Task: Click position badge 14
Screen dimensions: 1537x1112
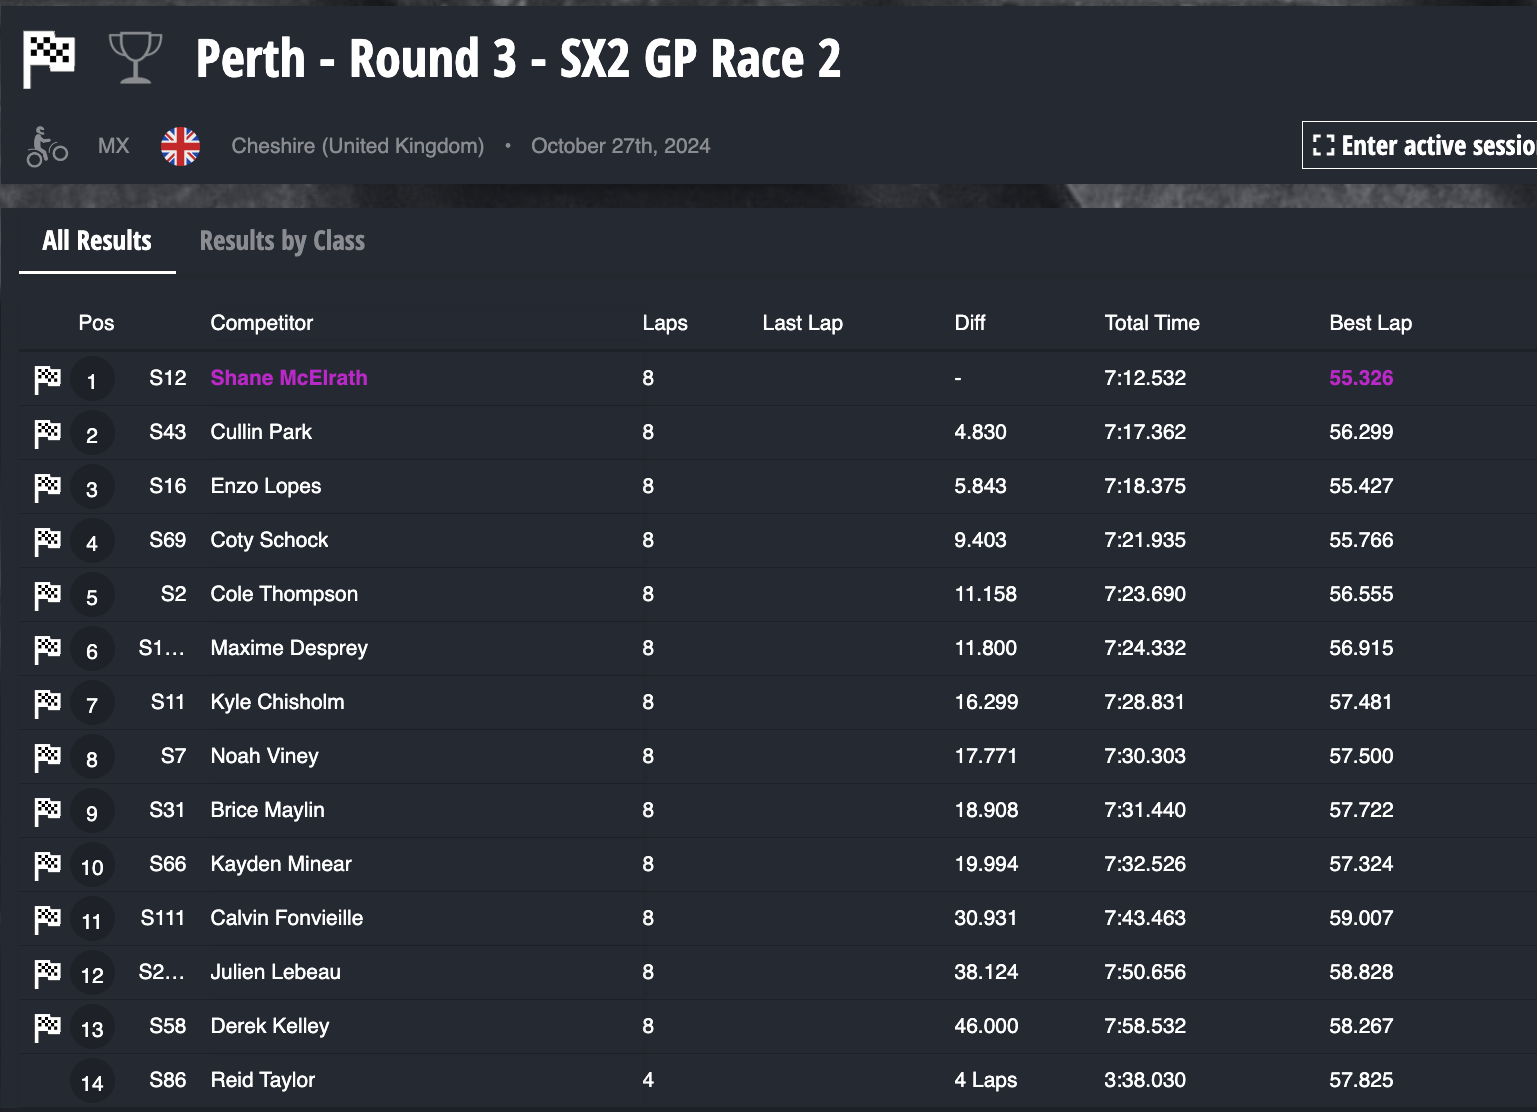Action: [92, 1082]
